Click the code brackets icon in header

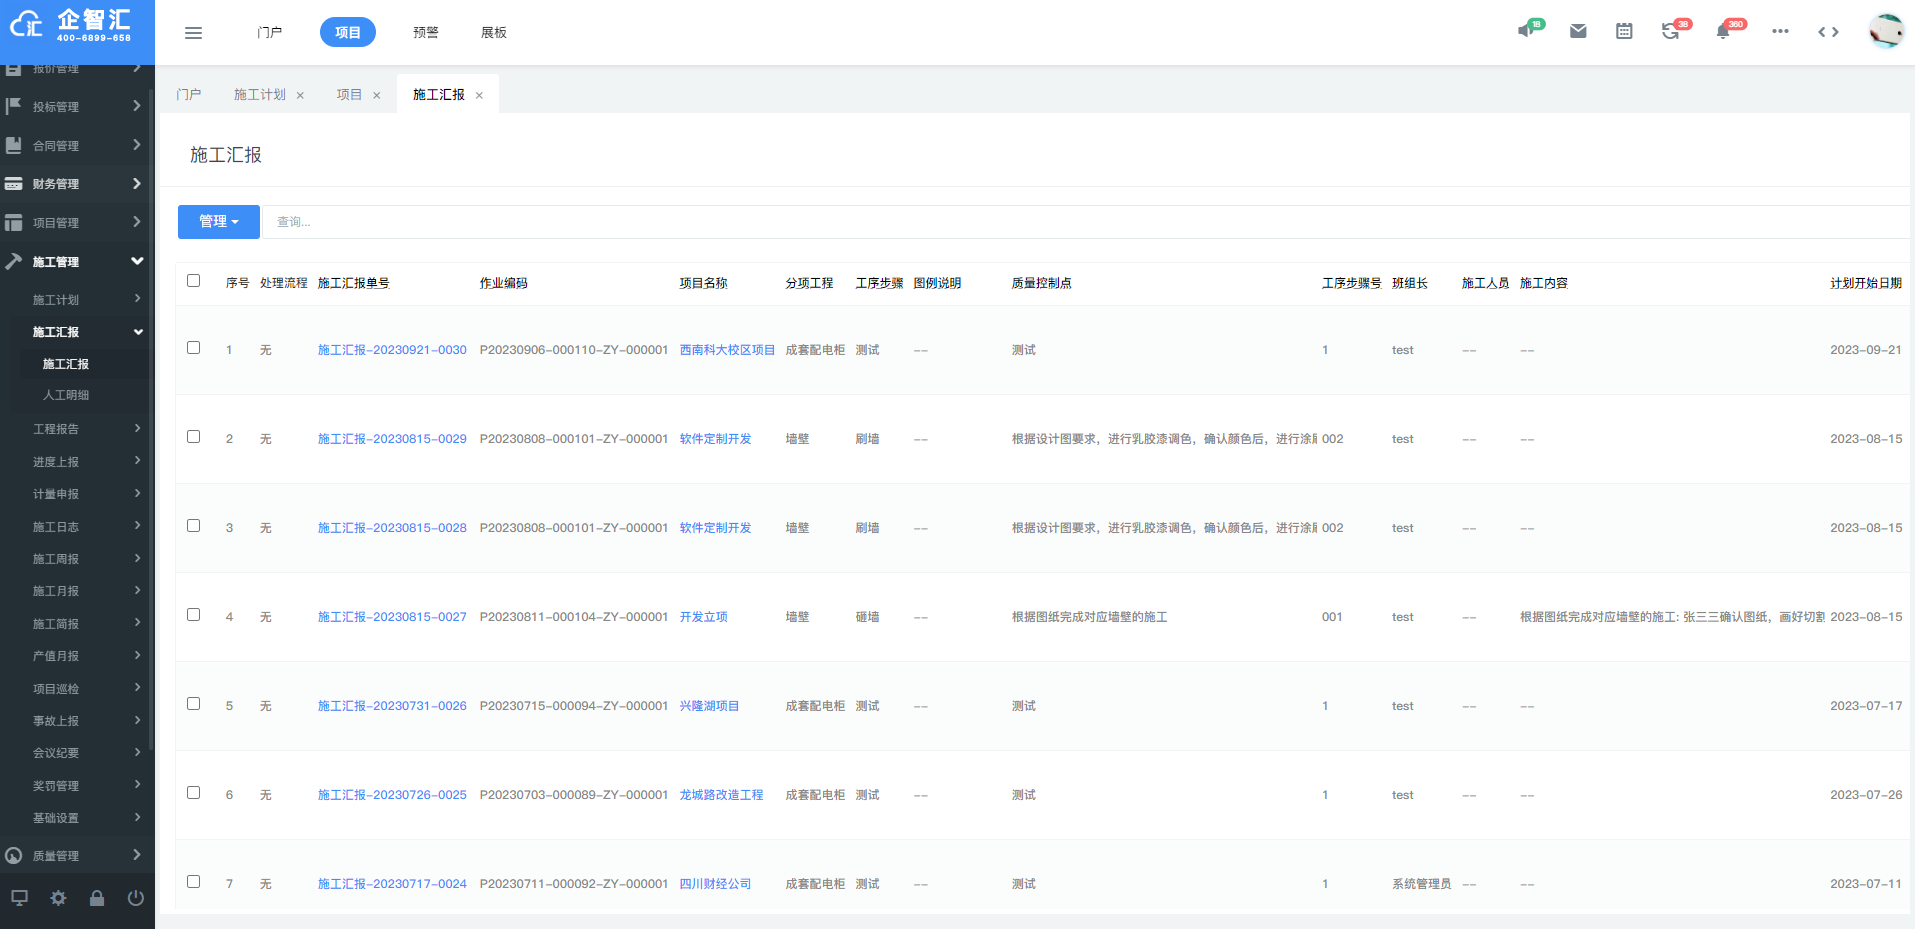pos(1828,32)
